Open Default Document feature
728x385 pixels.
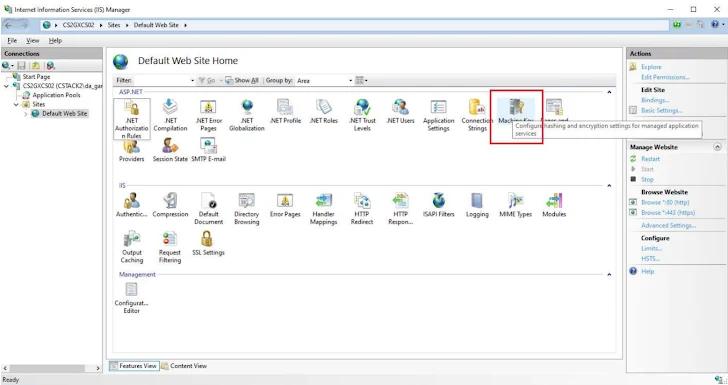[x=208, y=209]
